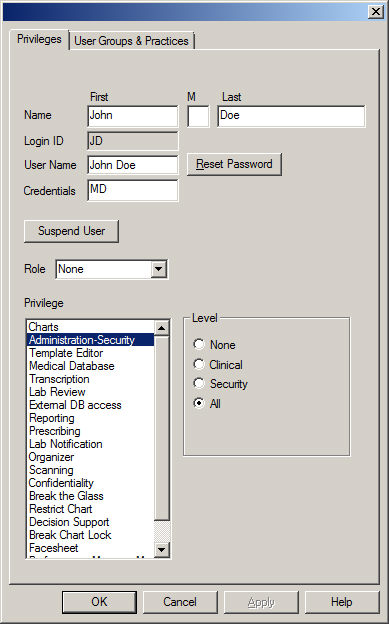Image resolution: width=389 pixels, height=624 pixels.
Task: Click the Suspend User button
Action: point(71,231)
